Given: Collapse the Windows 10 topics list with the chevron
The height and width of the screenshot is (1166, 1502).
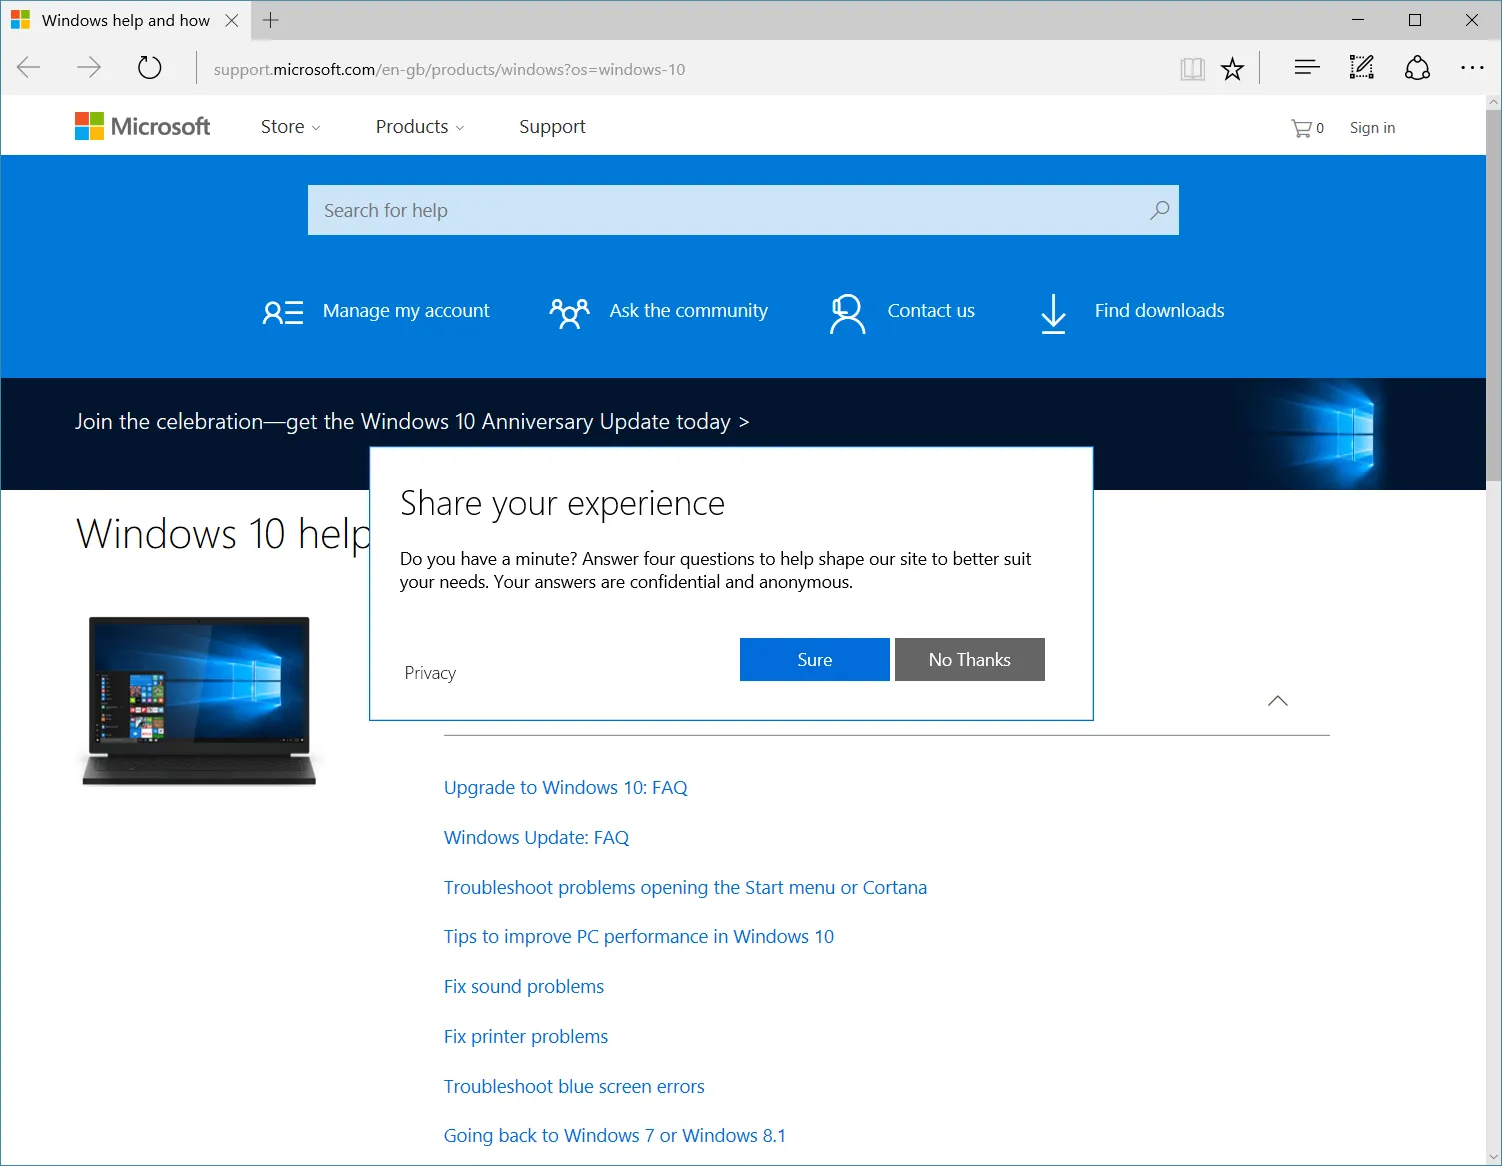Looking at the screenshot, I should click(1277, 701).
